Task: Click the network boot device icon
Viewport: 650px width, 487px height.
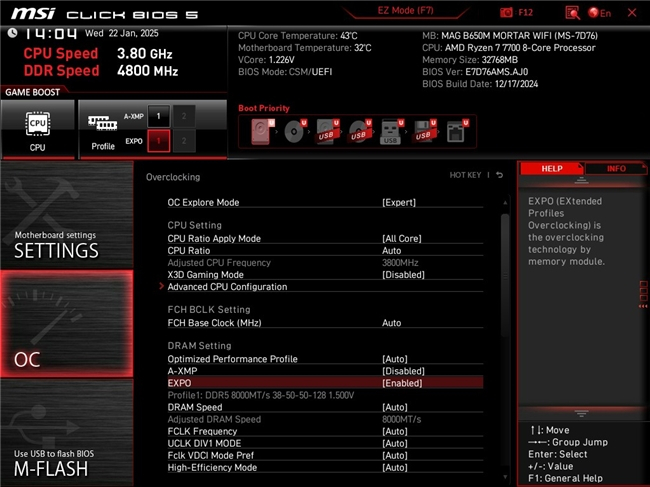Action: click(454, 131)
